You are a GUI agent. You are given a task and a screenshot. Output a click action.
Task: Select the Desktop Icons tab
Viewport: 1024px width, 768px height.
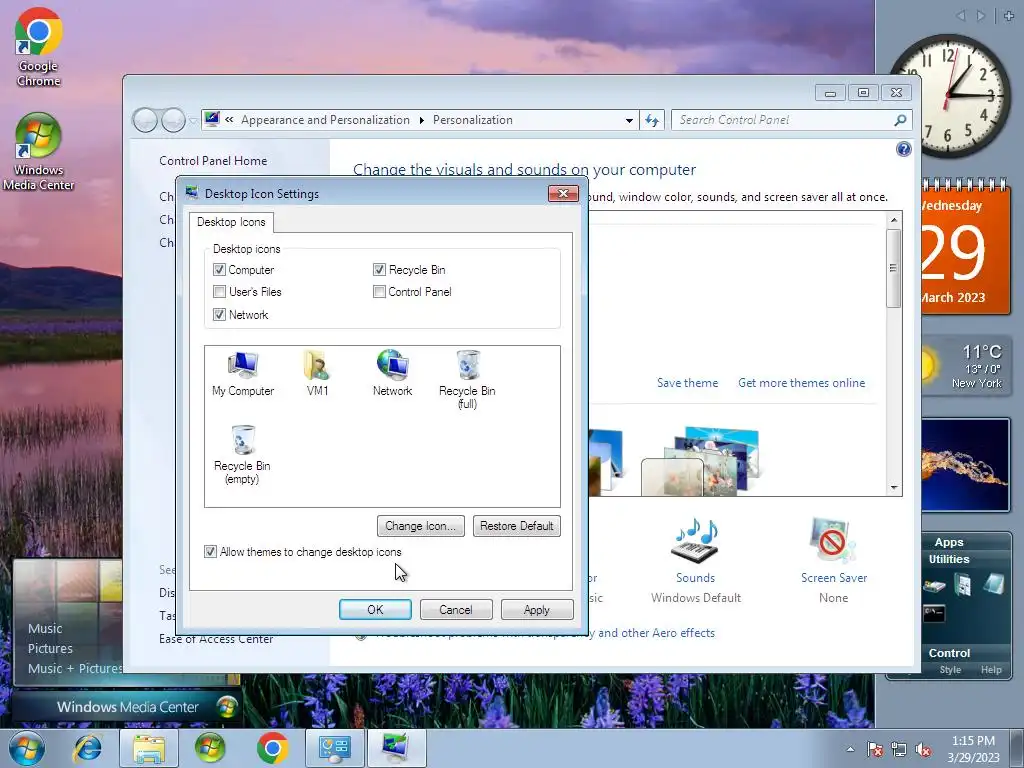point(231,222)
